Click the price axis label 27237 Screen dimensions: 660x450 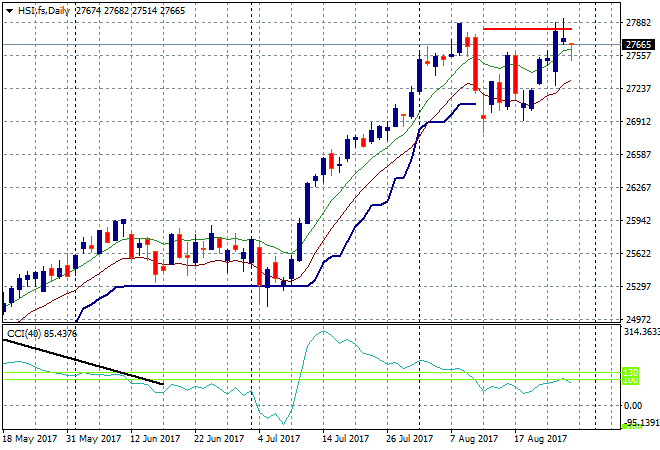click(638, 88)
